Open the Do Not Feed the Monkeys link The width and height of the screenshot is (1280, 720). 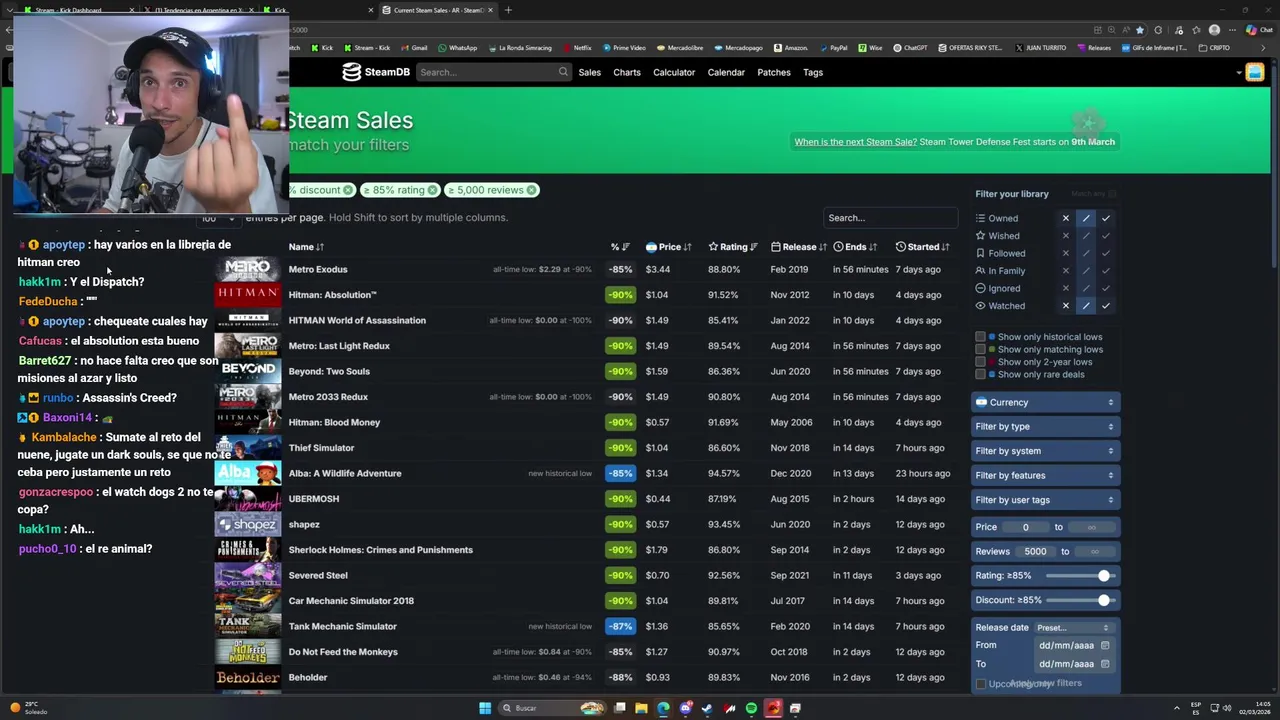pyautogui.click(x=343, y=652)
